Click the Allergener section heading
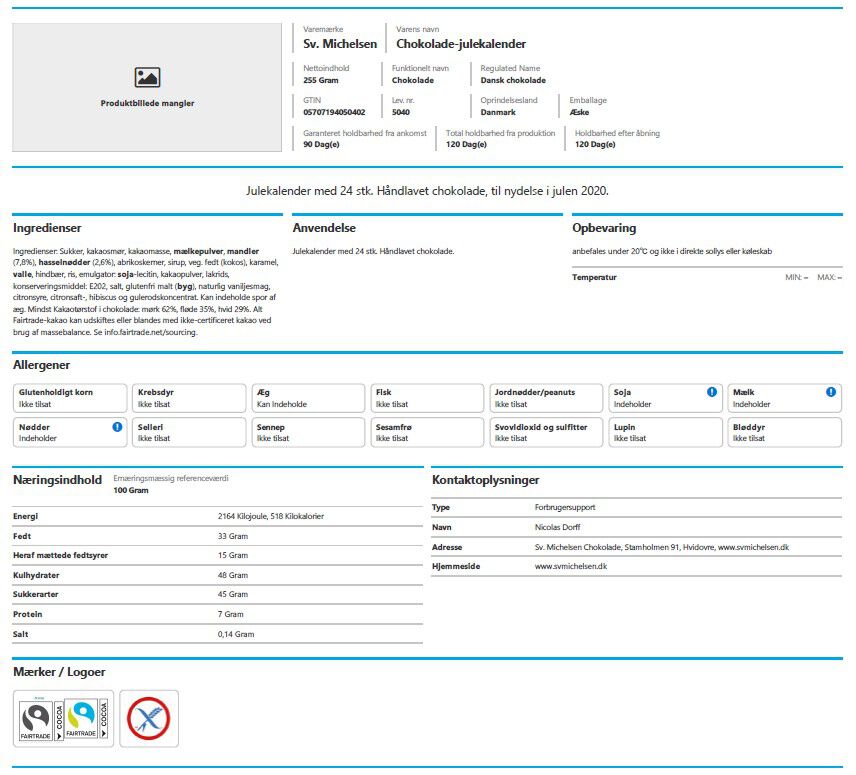 (x=41, y=365)
